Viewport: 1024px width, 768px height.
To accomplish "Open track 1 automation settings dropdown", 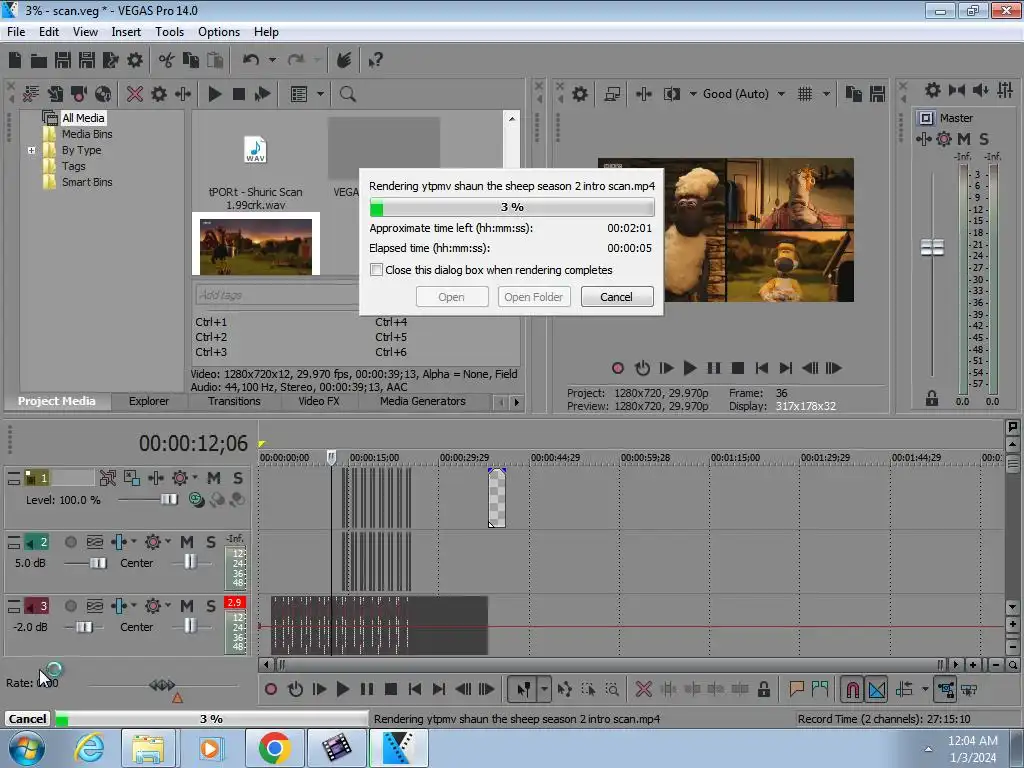I will 195,477.
